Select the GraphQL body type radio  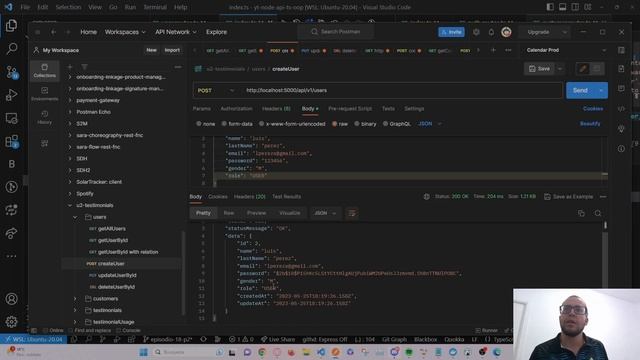[385, 124]
